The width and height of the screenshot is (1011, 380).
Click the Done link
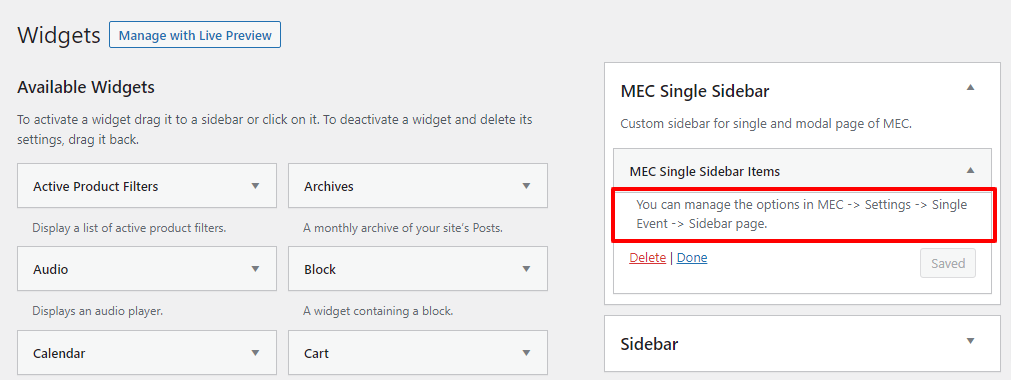click(x=692, y=257)
